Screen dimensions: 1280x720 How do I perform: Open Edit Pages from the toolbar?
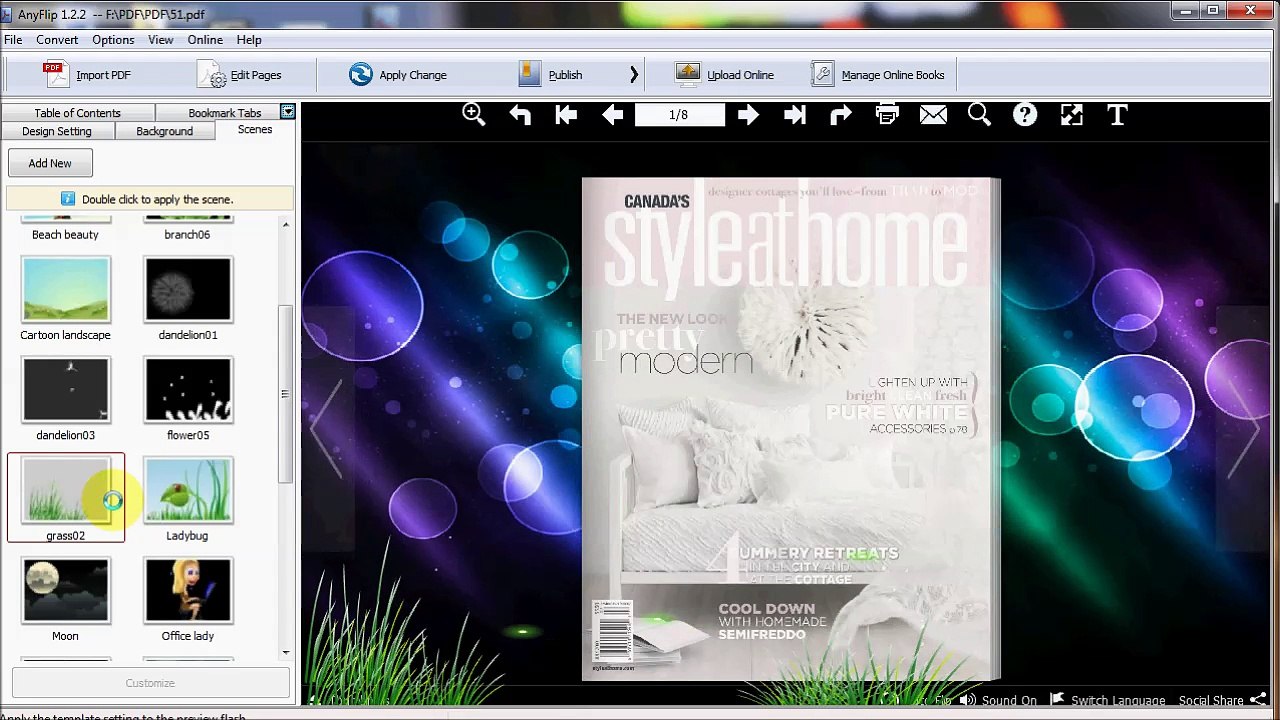239,75
